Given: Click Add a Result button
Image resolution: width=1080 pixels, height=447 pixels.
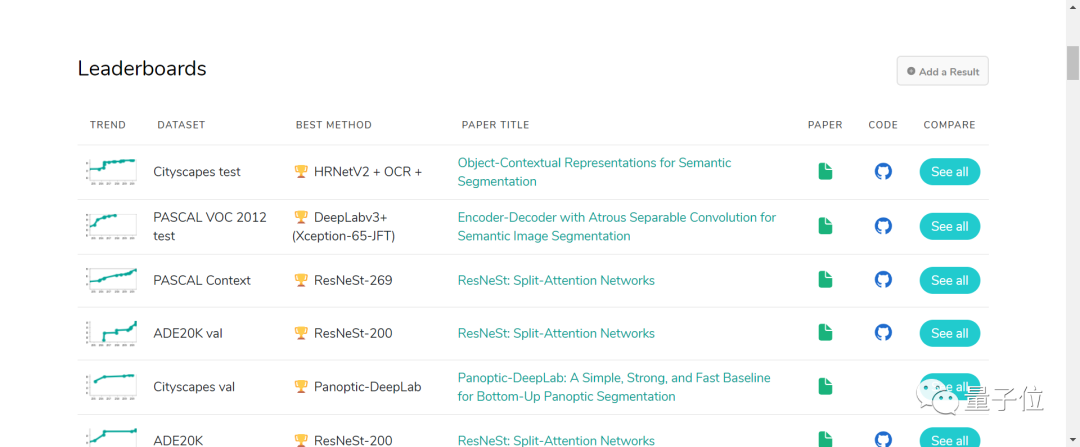Looking at the screenshot, I should tap(942, 71).
